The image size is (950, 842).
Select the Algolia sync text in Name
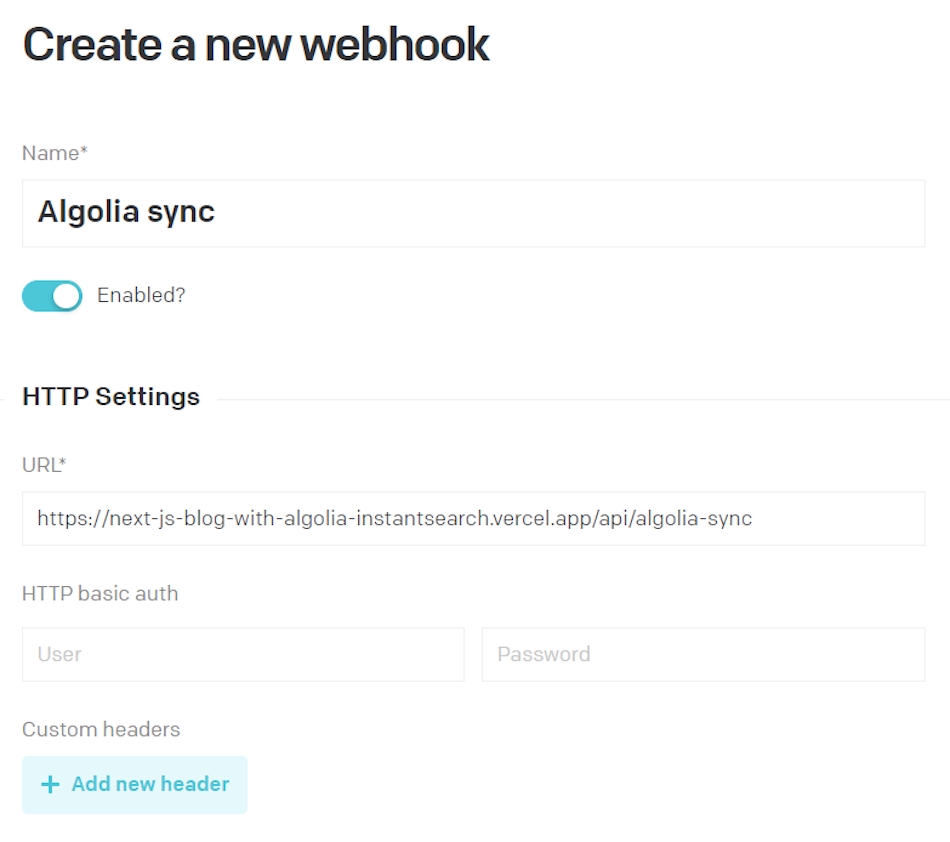point(125,212)
